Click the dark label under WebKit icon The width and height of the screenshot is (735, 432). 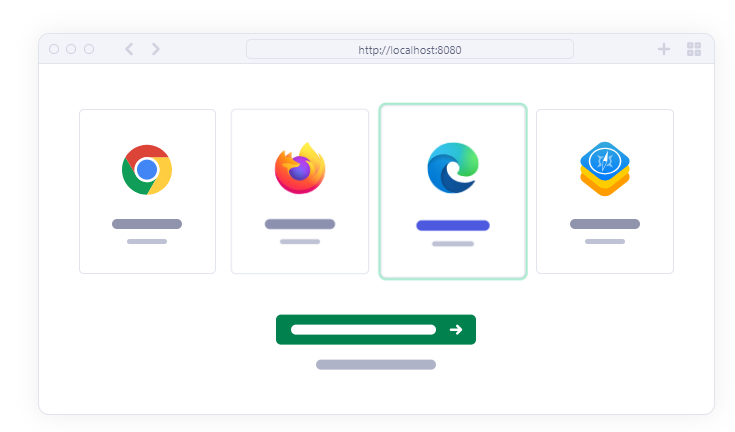coord(604,224)
